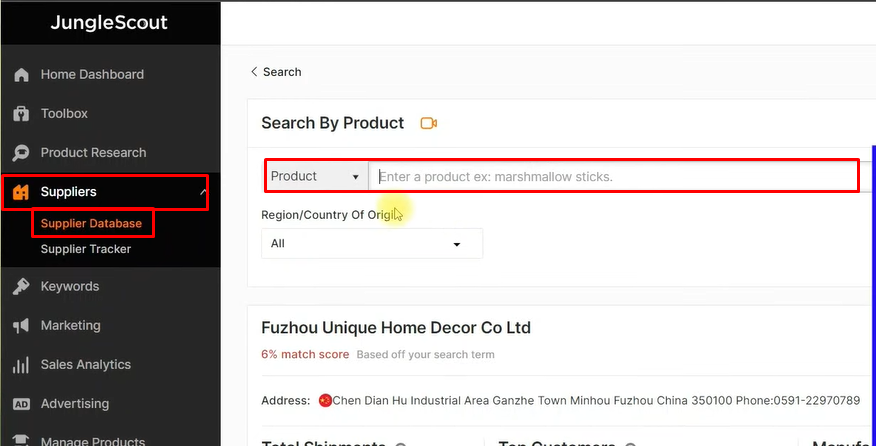Click the orange Suppliers factory icon
The height and width of the screenshot is (446, 876).
[x=21, y=192]
